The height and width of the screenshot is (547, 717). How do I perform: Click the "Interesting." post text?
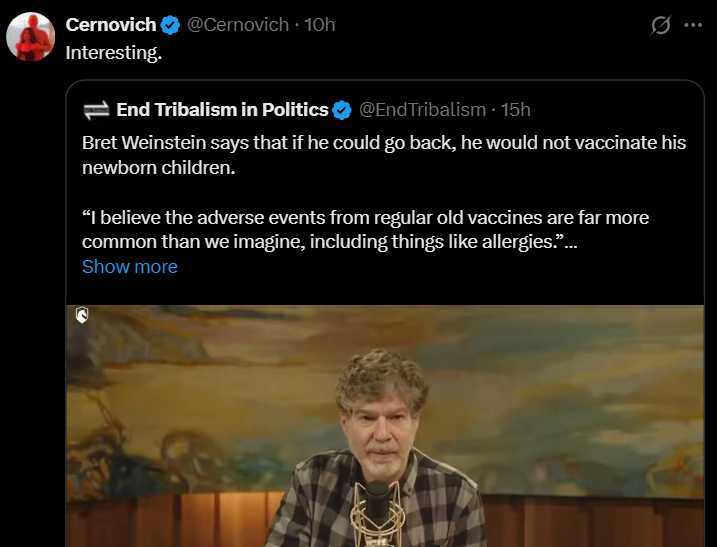click(113, 53)
